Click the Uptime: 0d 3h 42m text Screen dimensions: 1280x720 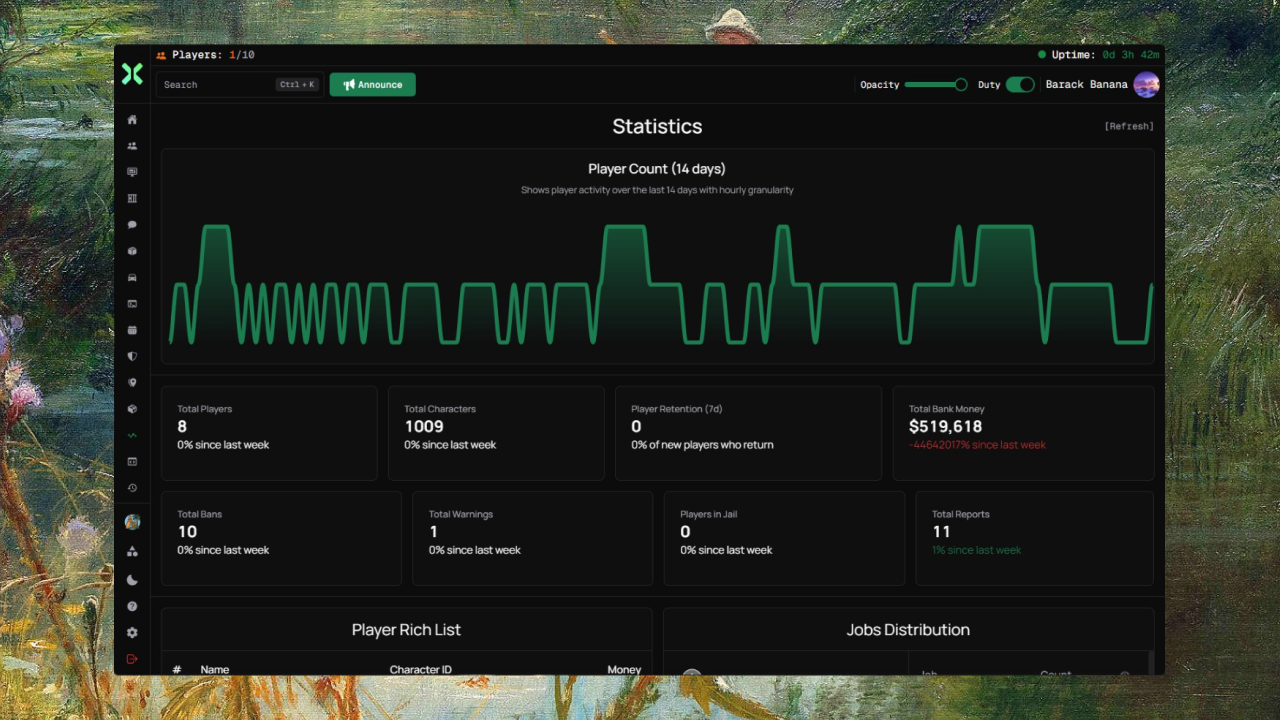point(1106,55)
